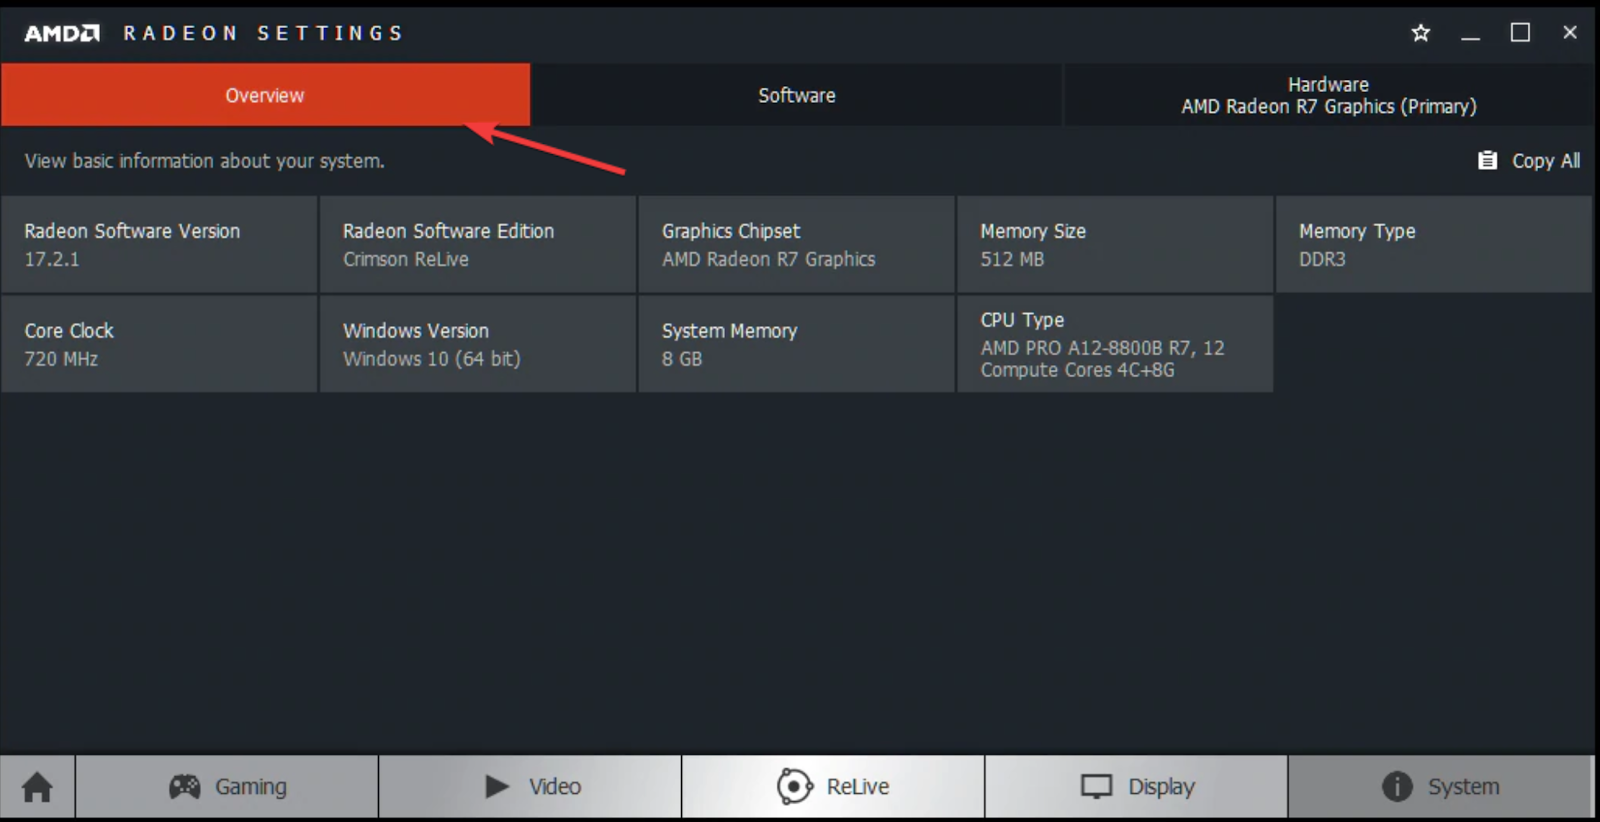
Task: Click the Copy All button label
Action: pos(1546,160)
